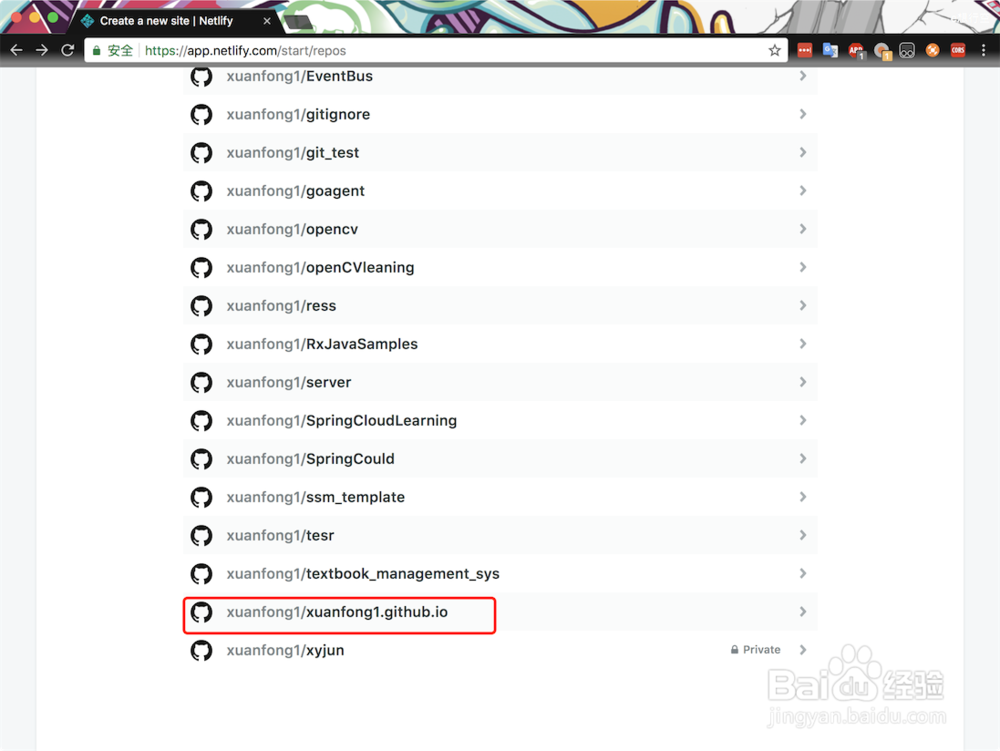The height and width of the screenshot is (751, 1000).
Task: Select repository xuanfong1/ssm_template
Action: [500, 497]
